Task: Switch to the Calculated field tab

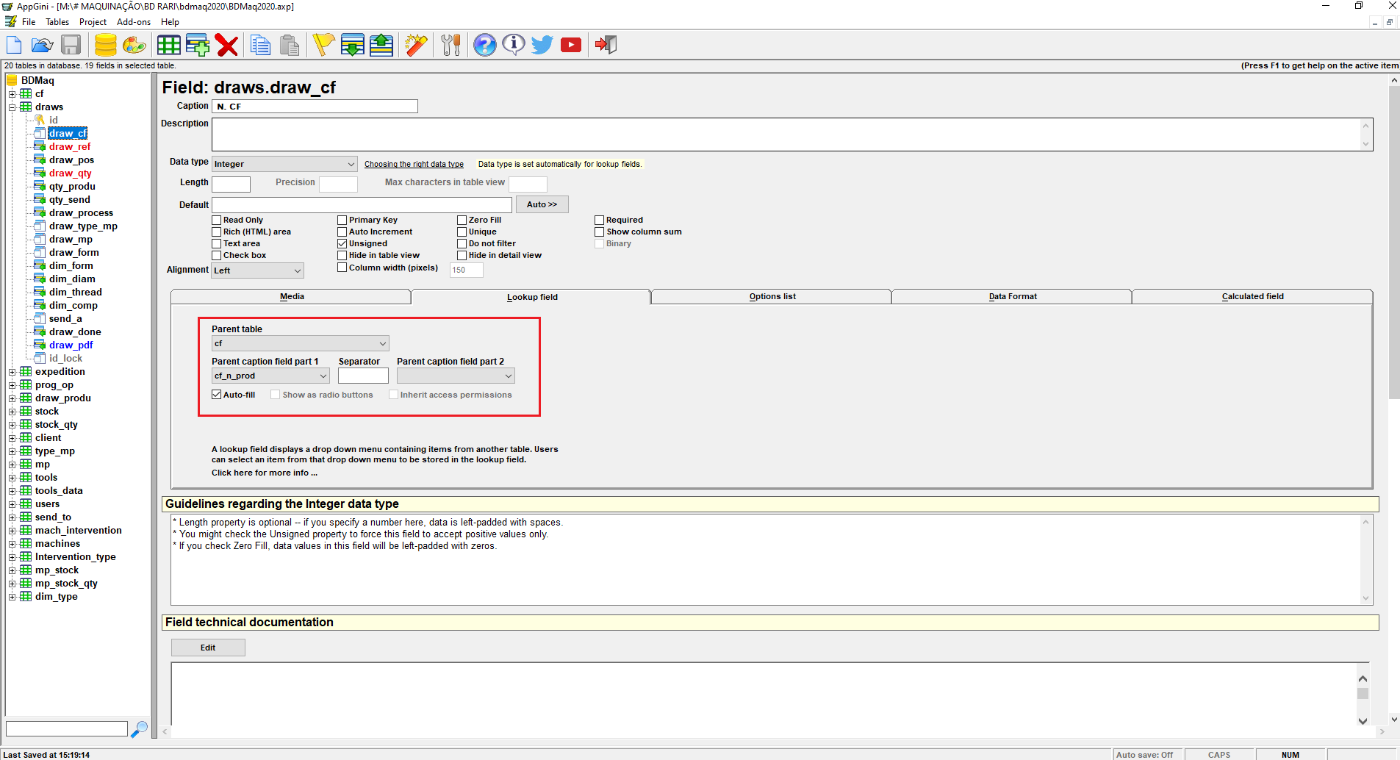Action: point(1252,297)
